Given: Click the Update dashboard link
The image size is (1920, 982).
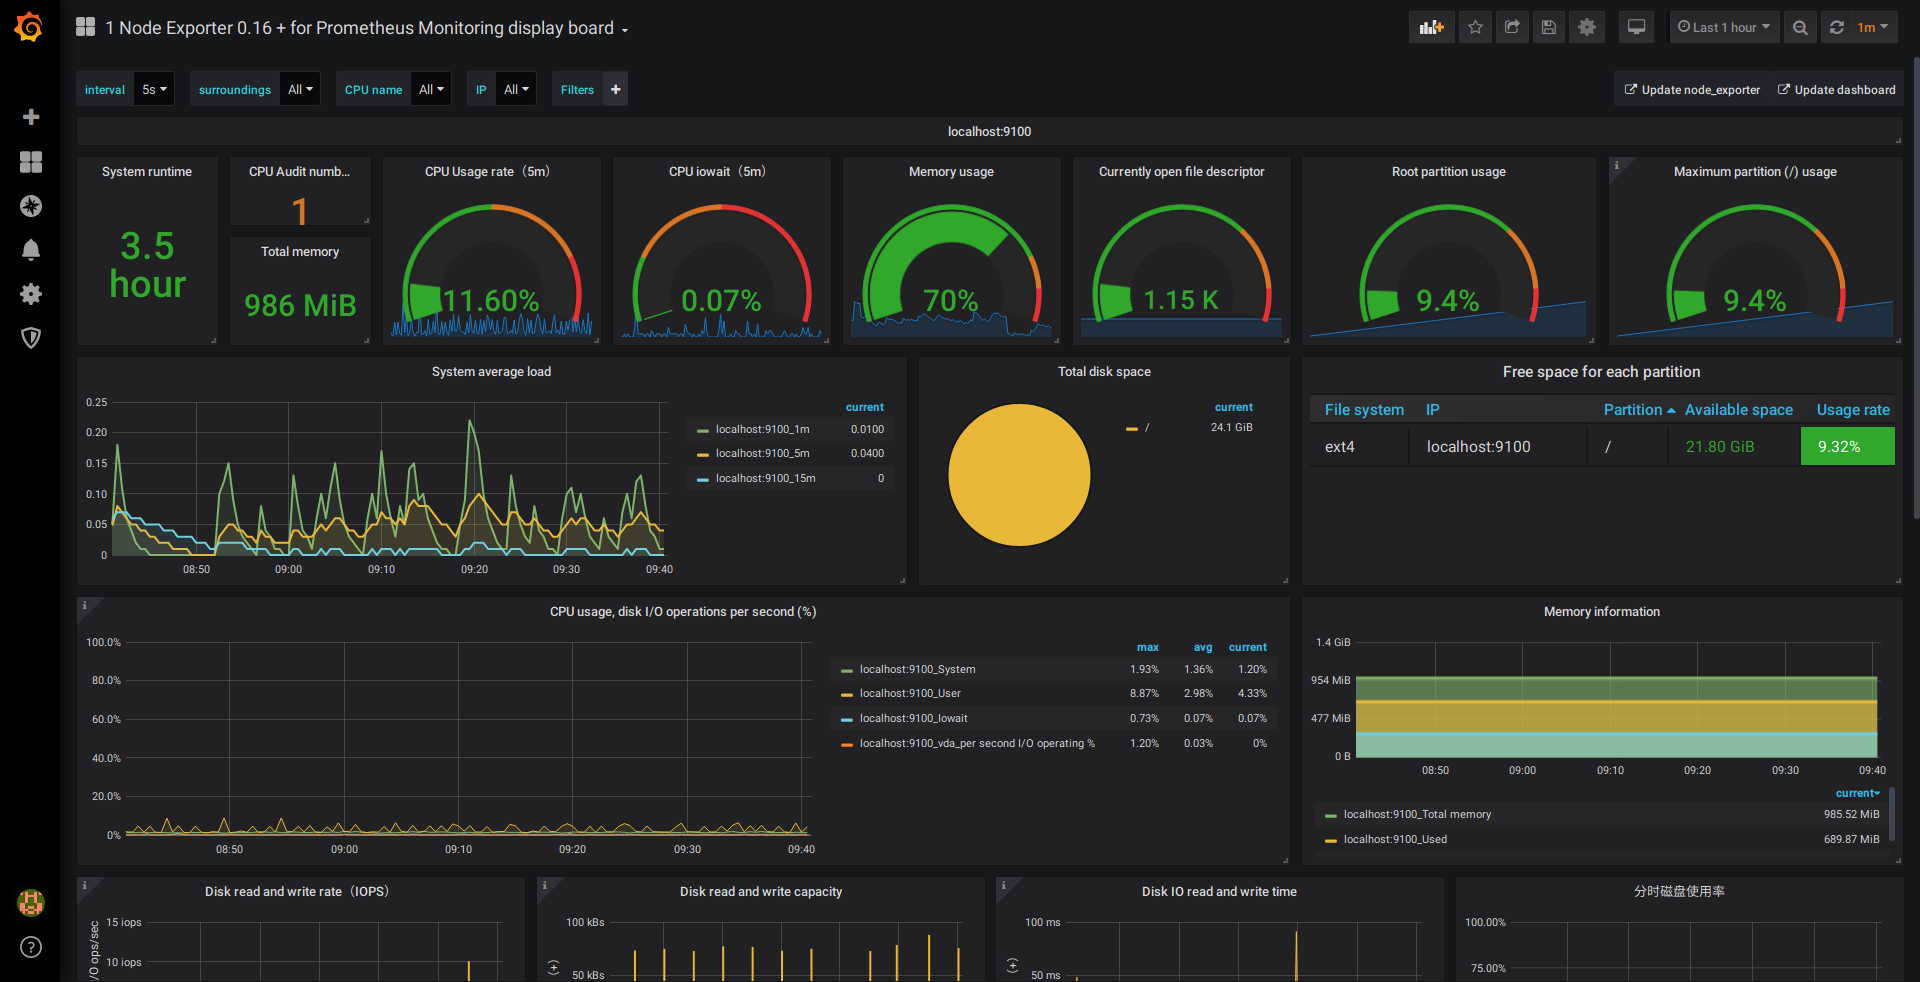Looking at the screenshot, I should 1836,90.
